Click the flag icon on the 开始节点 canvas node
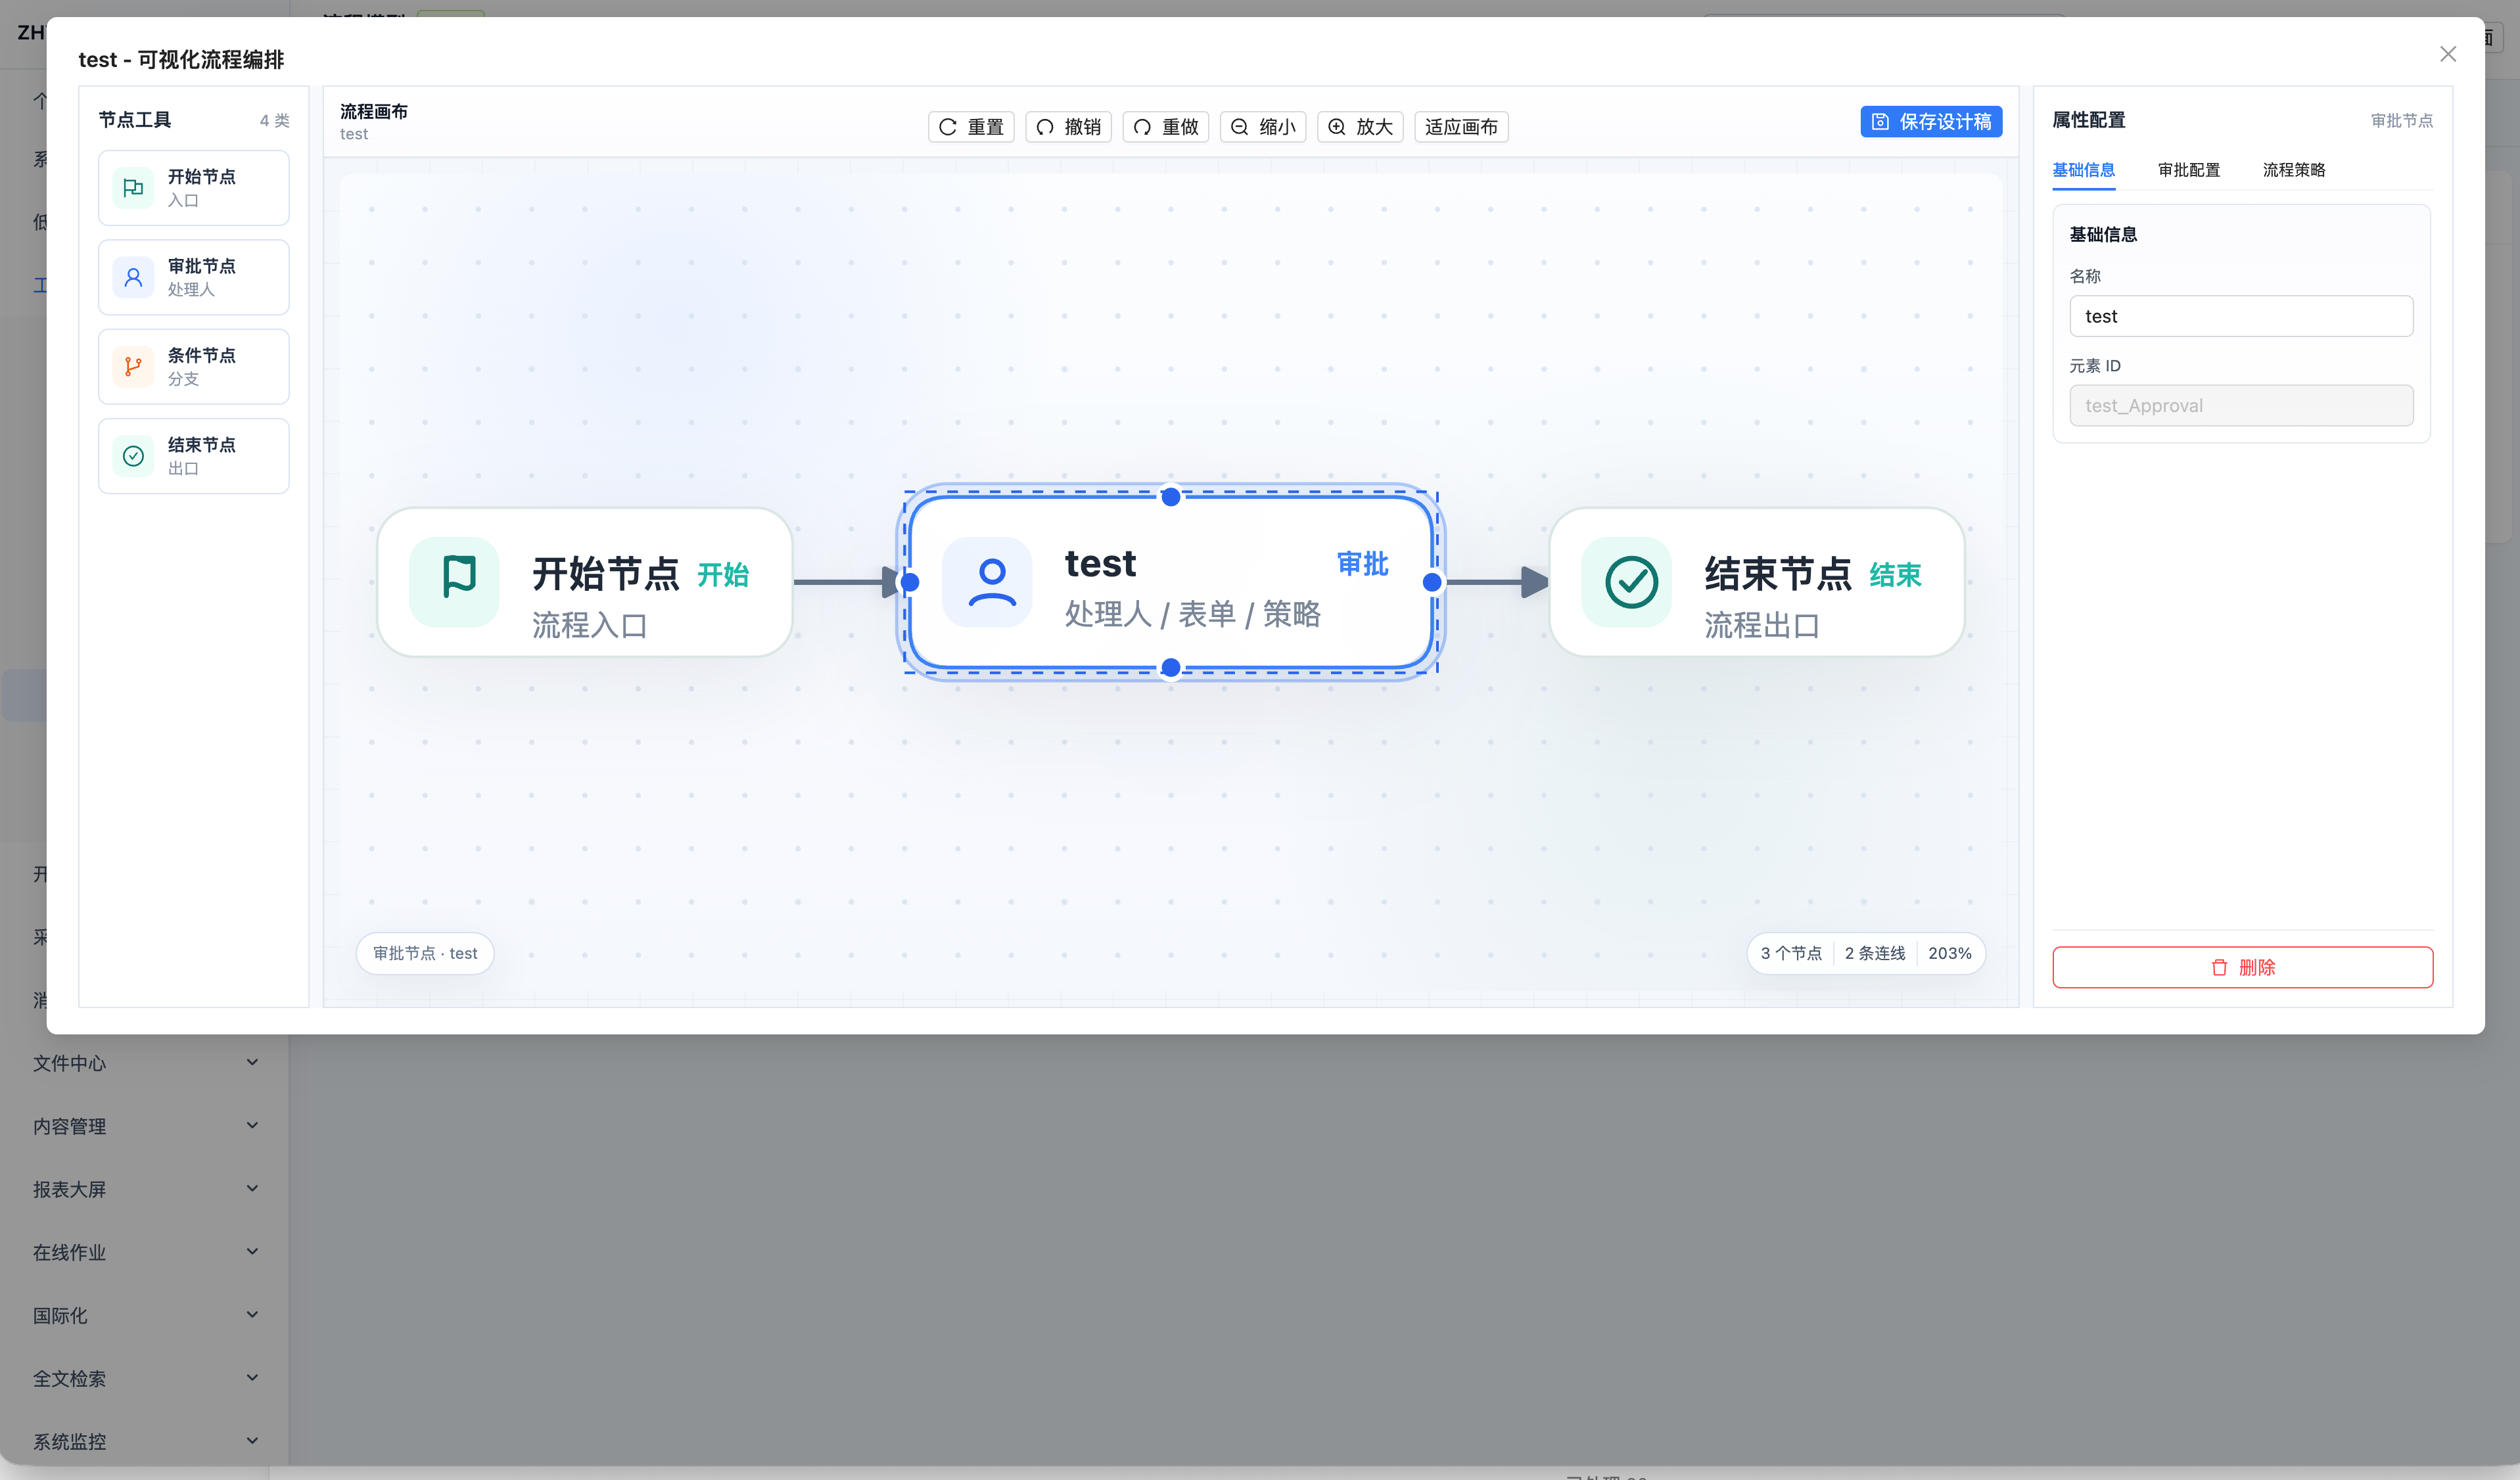2520x1480 pixels. 455,582
